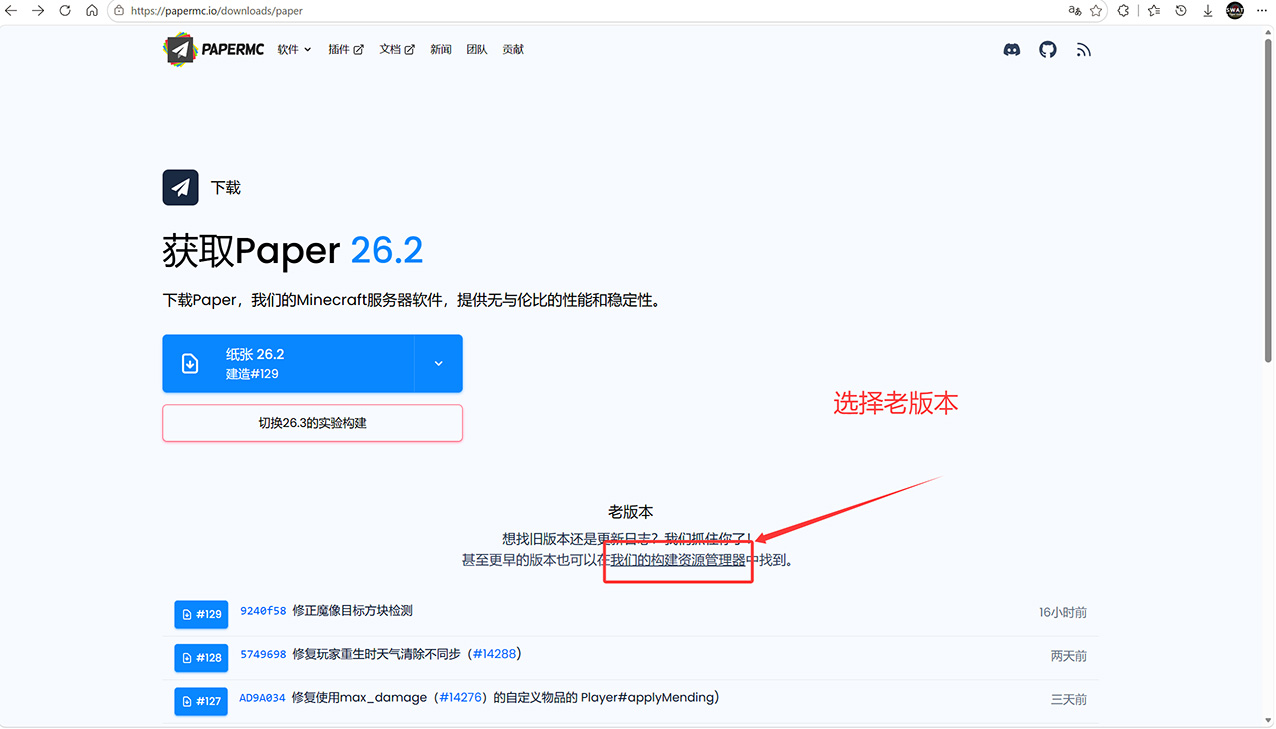Open the browser history icon

point(1181,11)
